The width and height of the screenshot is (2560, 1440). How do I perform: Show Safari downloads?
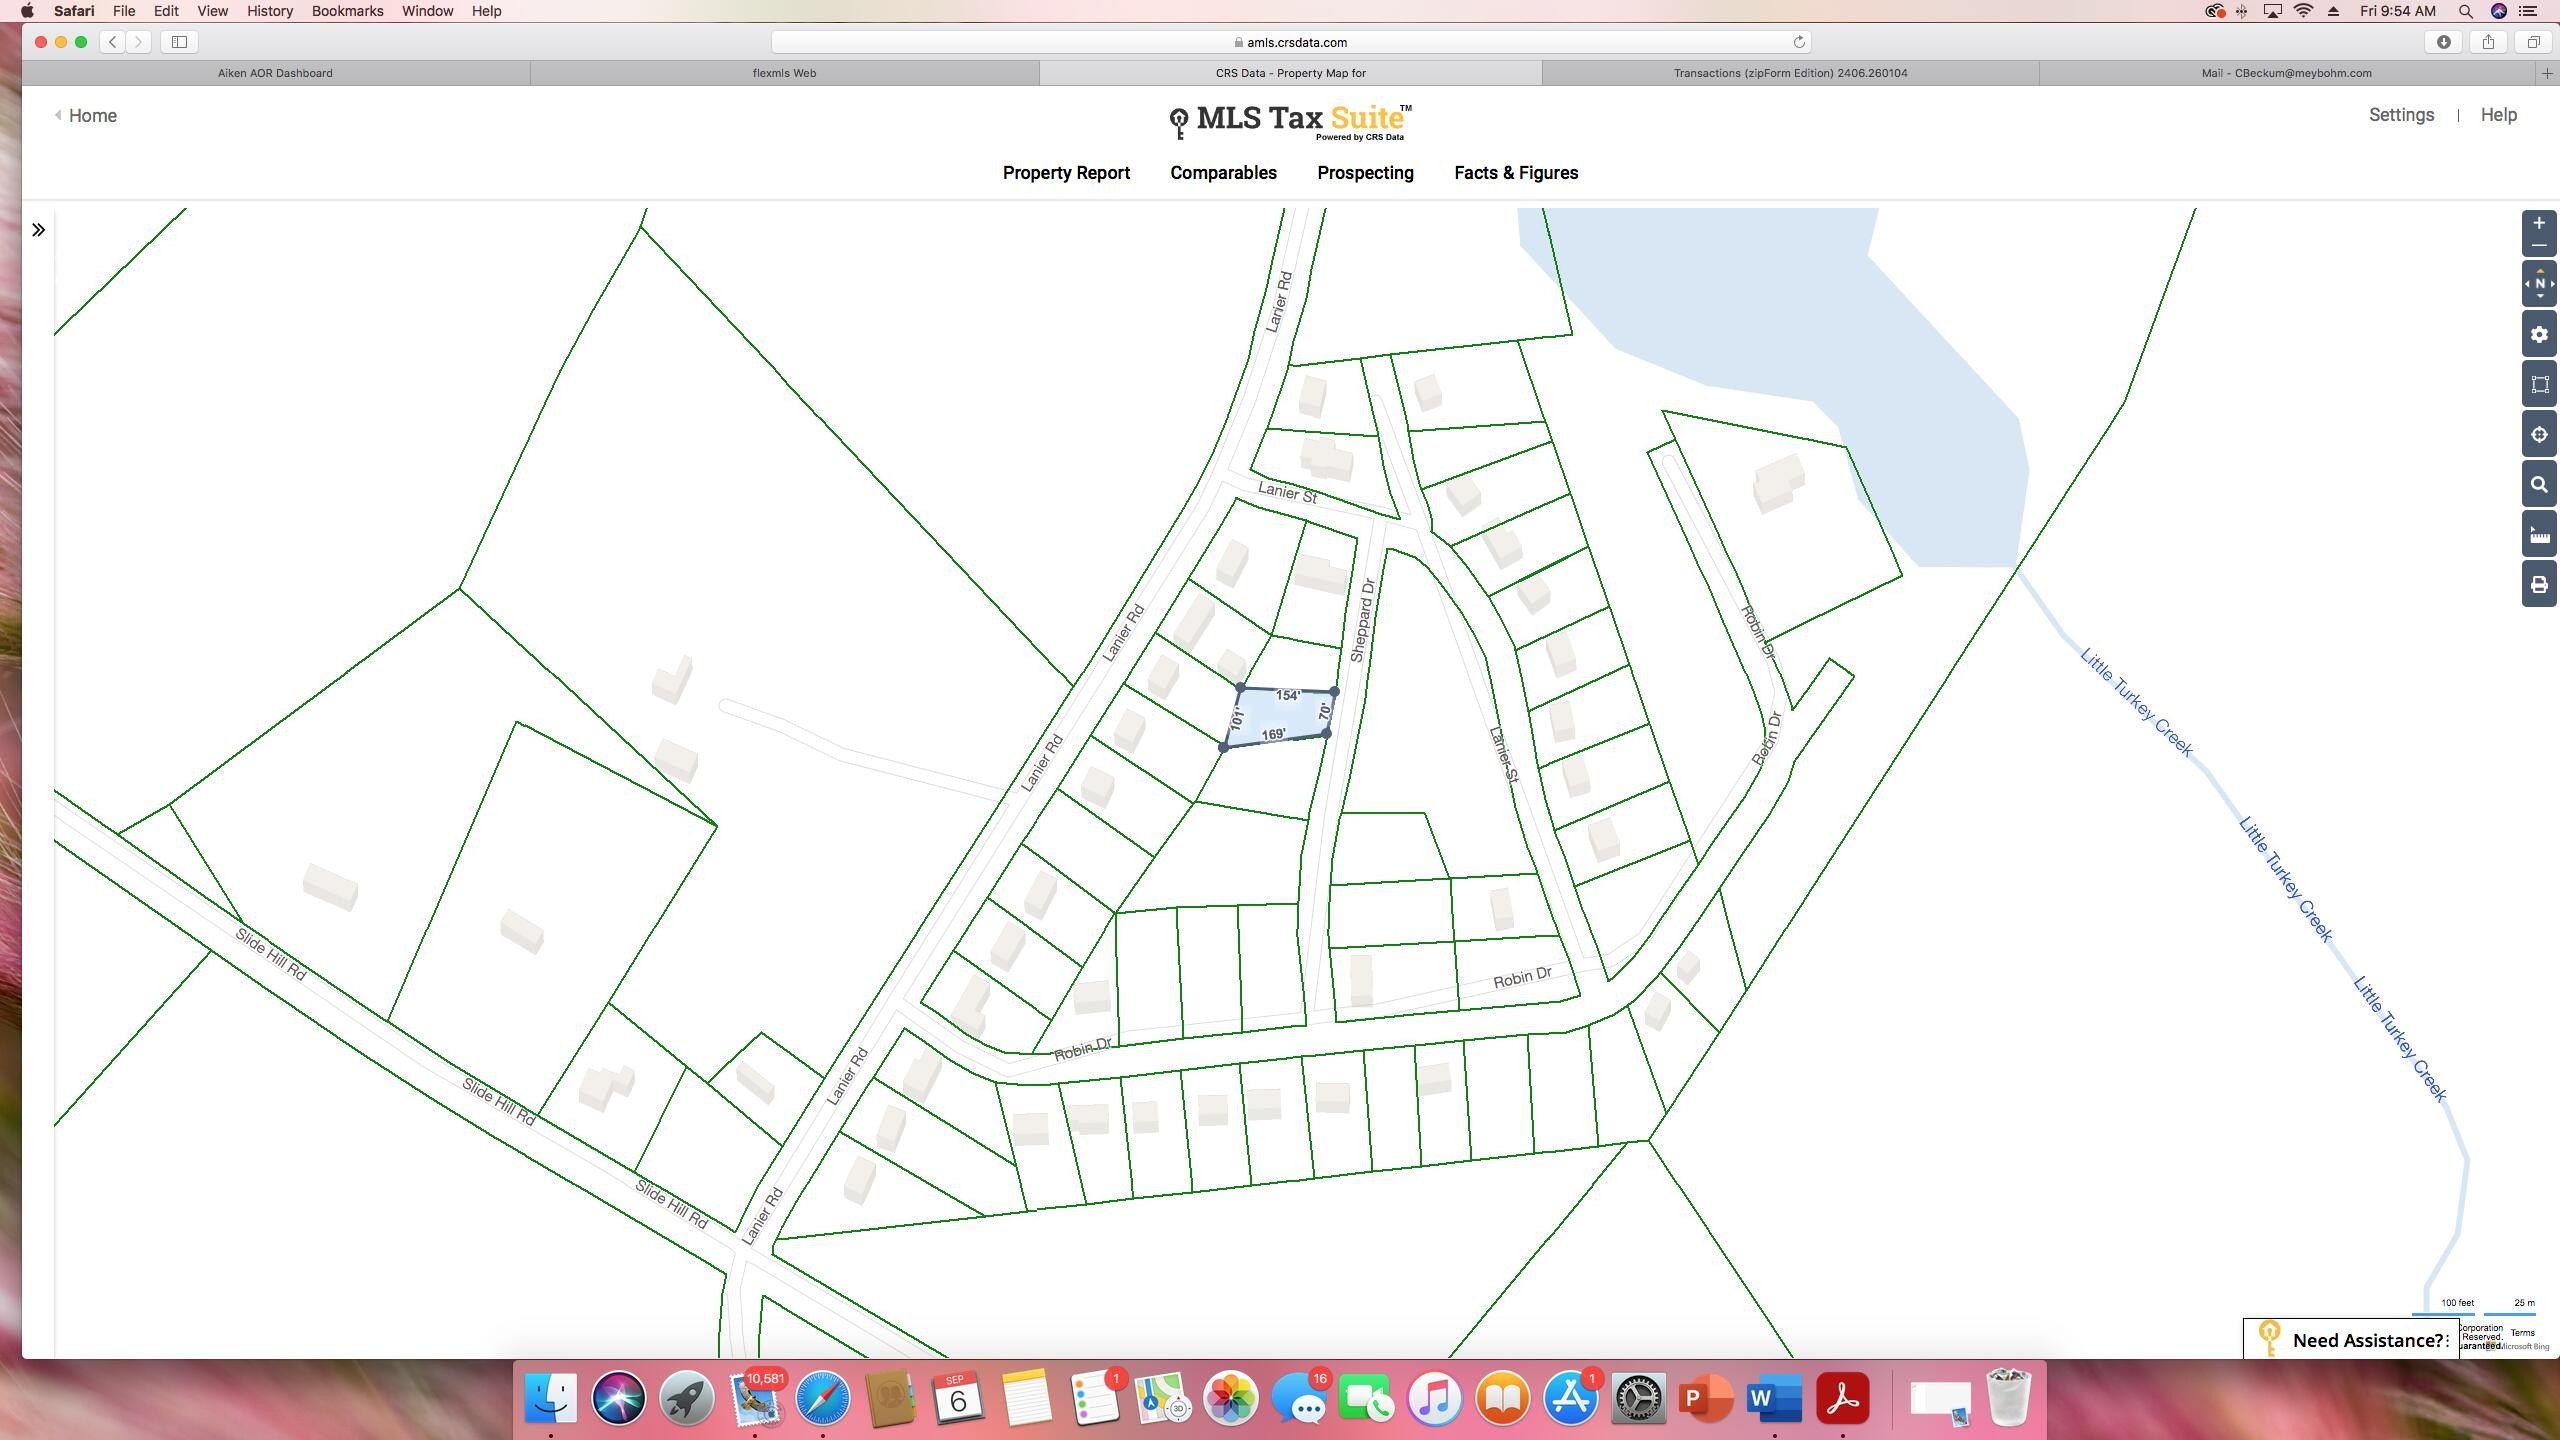[2443, 42]
